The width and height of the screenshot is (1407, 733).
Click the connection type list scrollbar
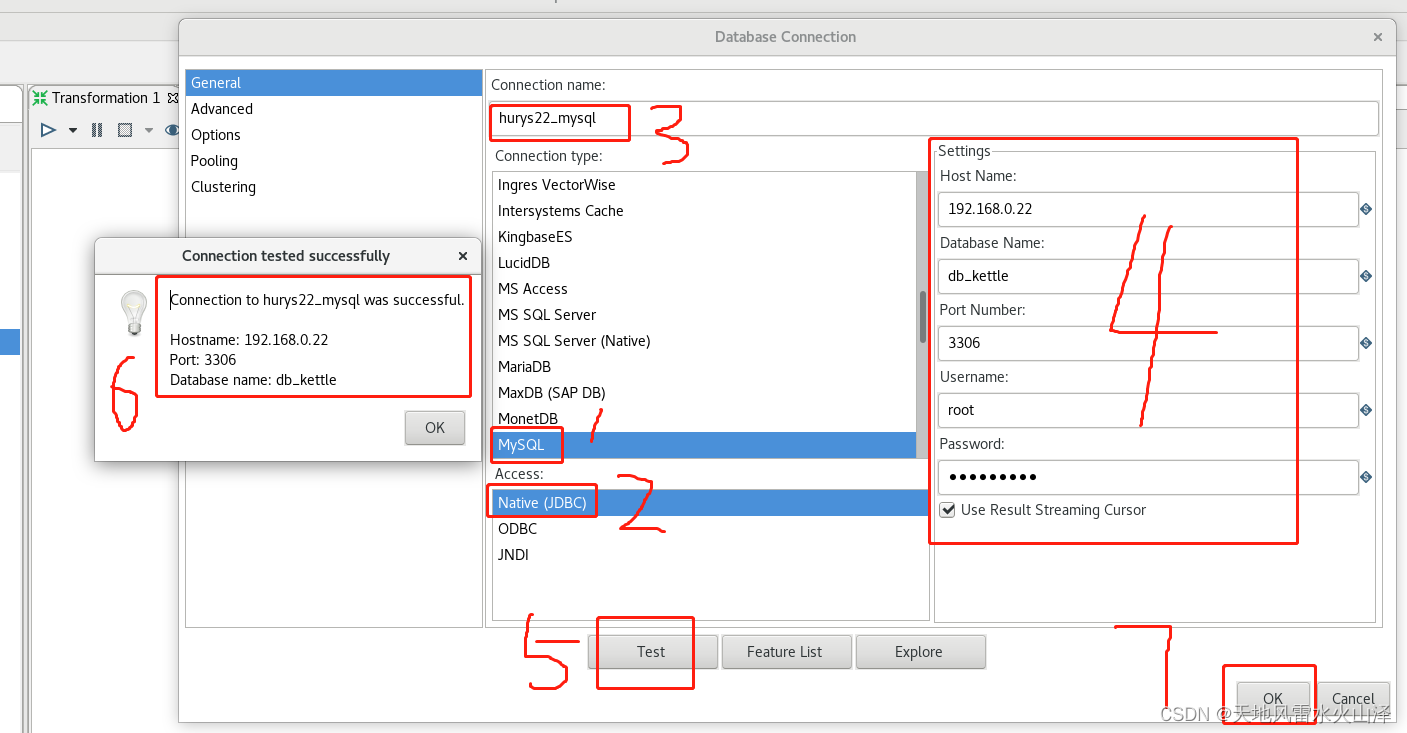coord(923,315)
